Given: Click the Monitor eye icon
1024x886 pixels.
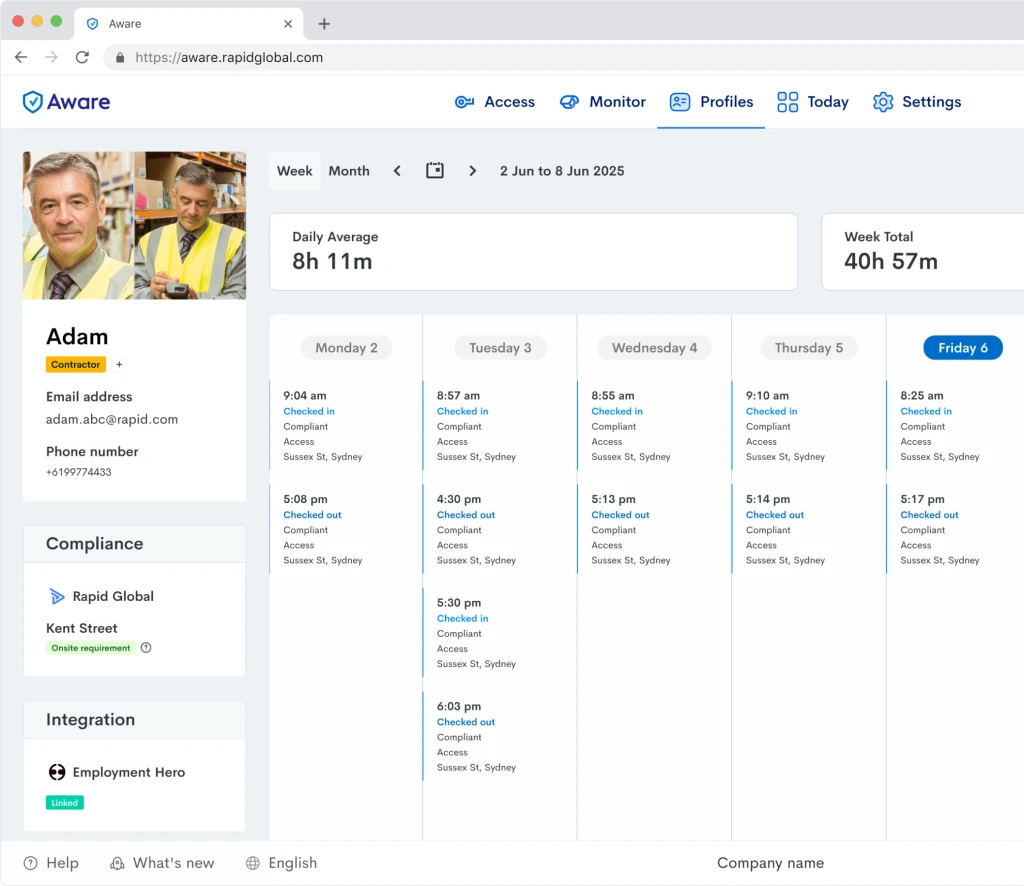Looking at the screenshot, I should [569, 102].
